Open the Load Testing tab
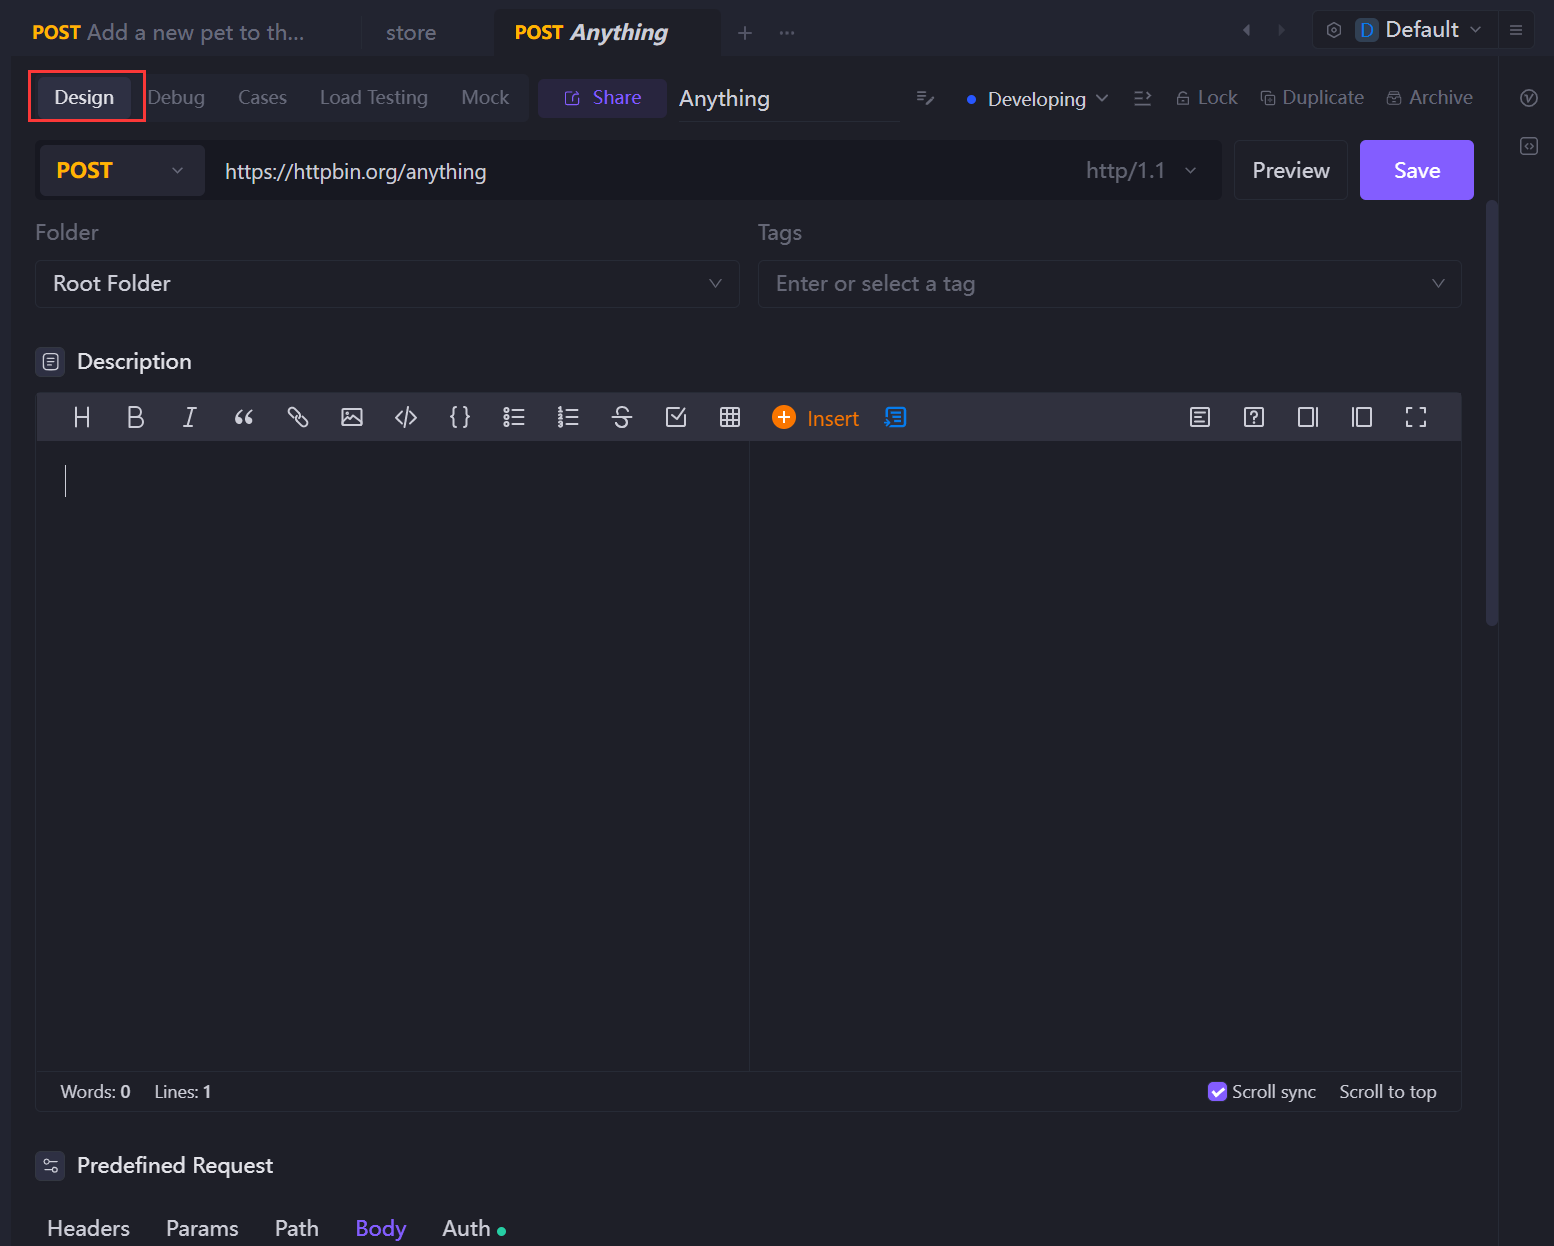 (x=374, y=97)
